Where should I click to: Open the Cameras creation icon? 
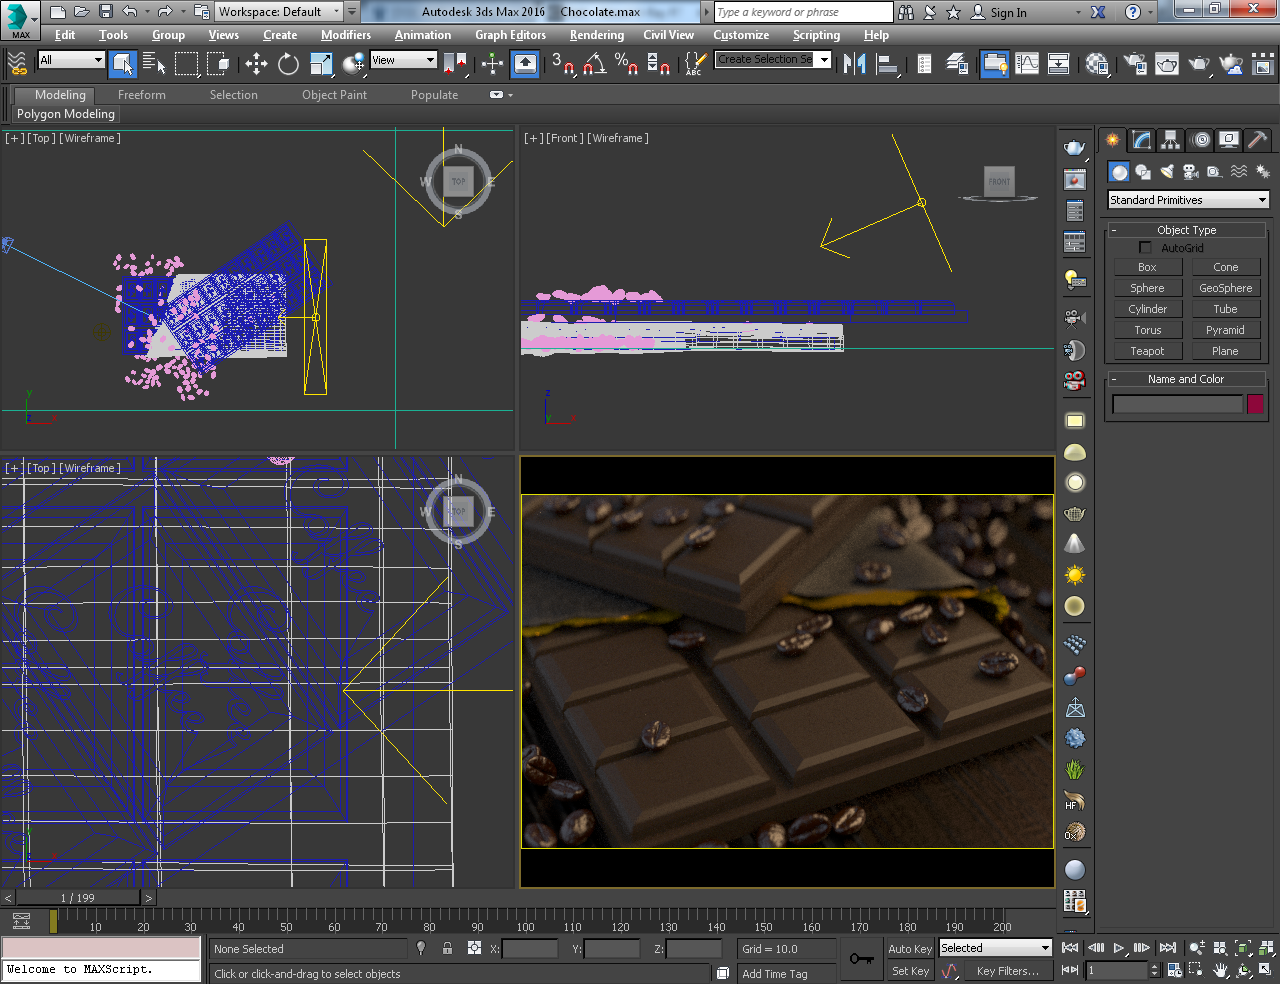(x=1190, y=171)
